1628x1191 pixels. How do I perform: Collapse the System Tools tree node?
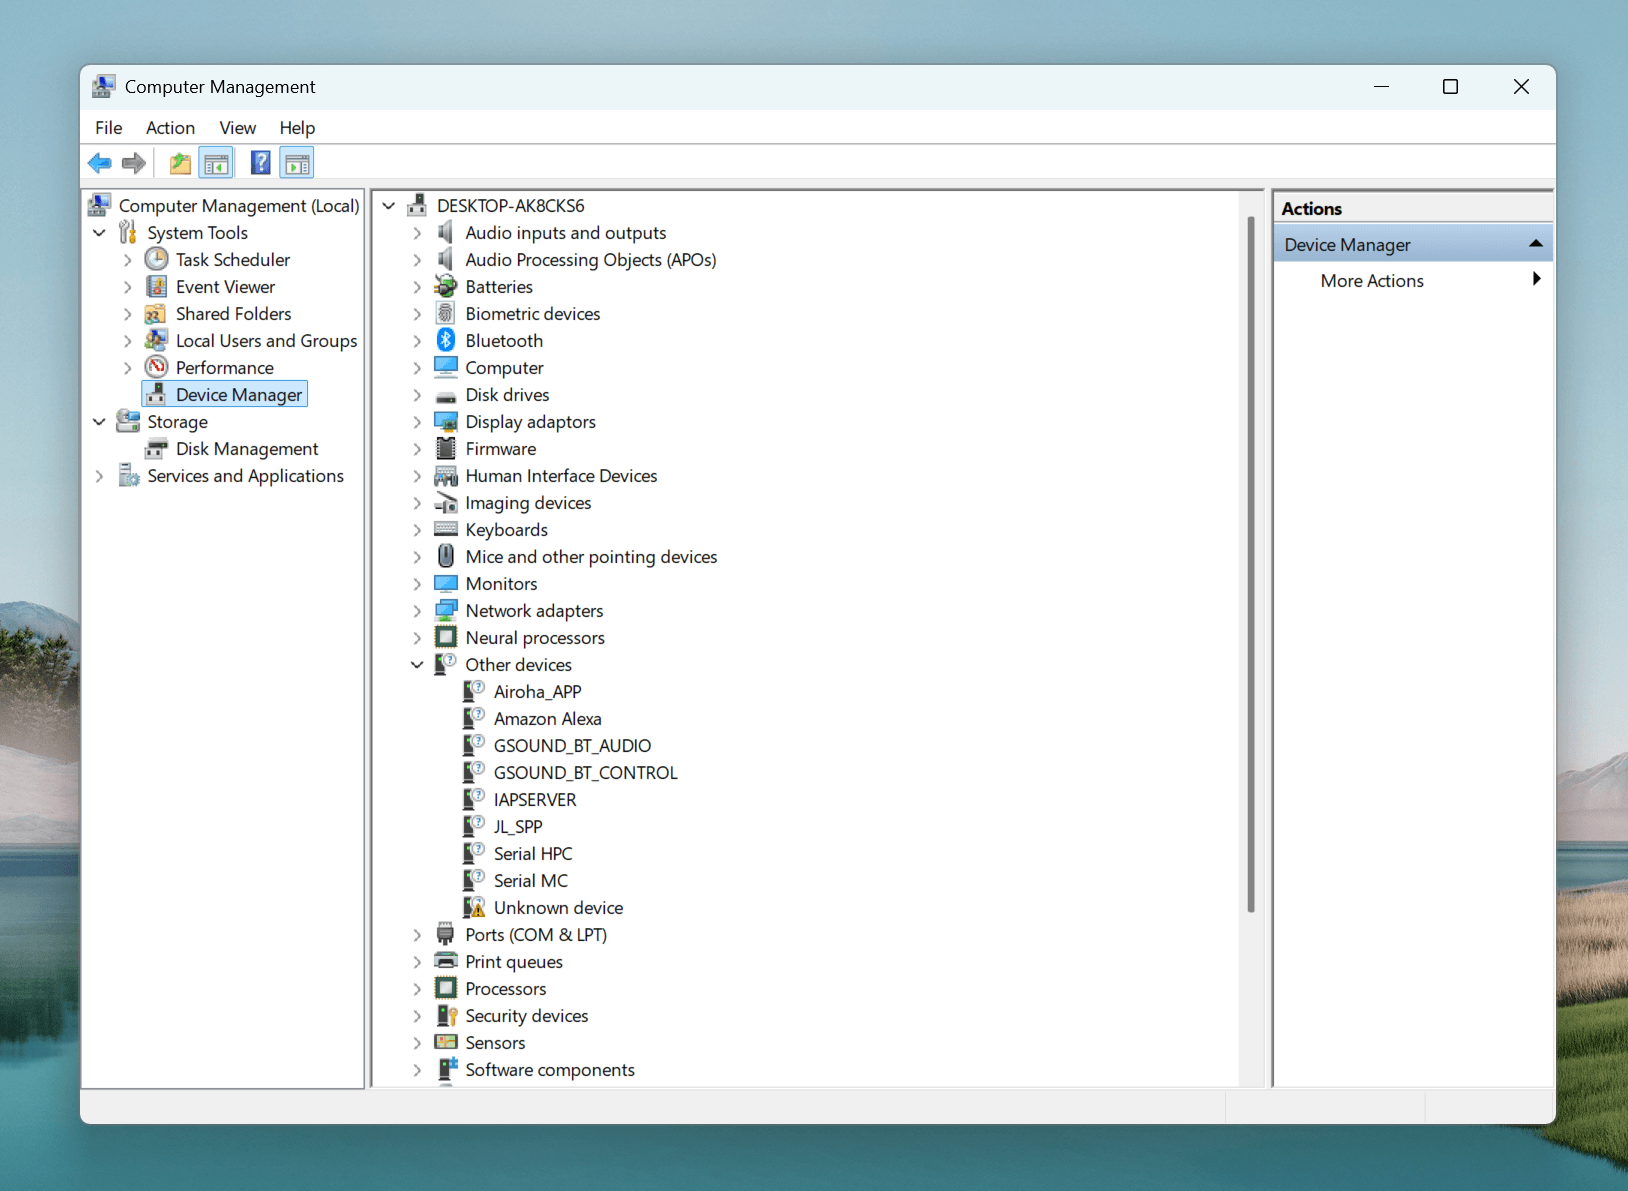click(99, 233)
